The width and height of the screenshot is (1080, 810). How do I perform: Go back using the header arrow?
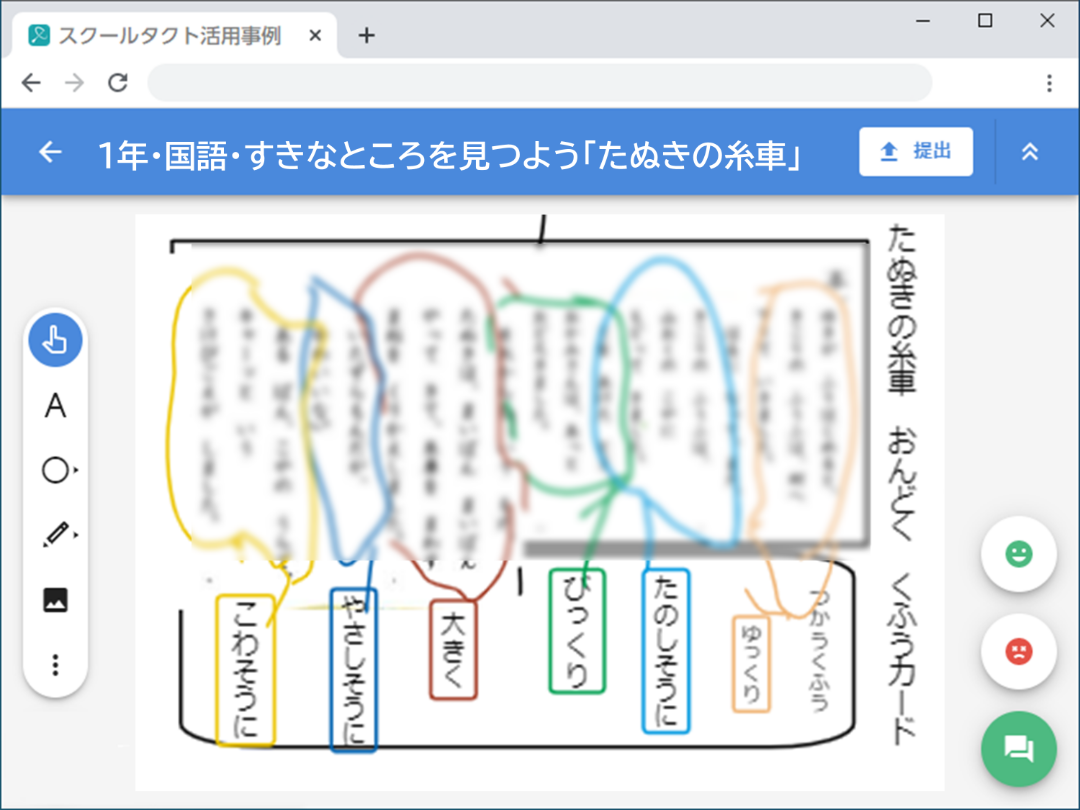pyautogui.click(x=49, y=152)
